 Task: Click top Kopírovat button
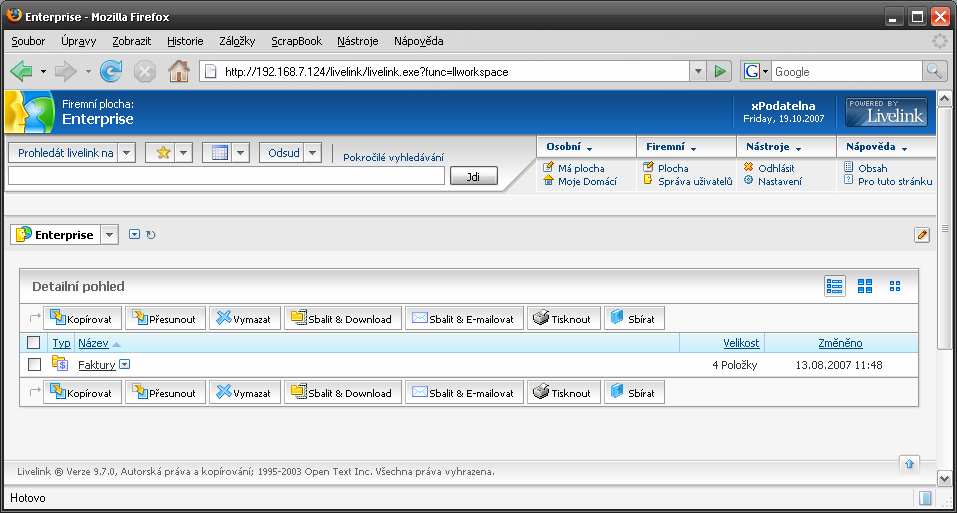click(x=82, y=318)
